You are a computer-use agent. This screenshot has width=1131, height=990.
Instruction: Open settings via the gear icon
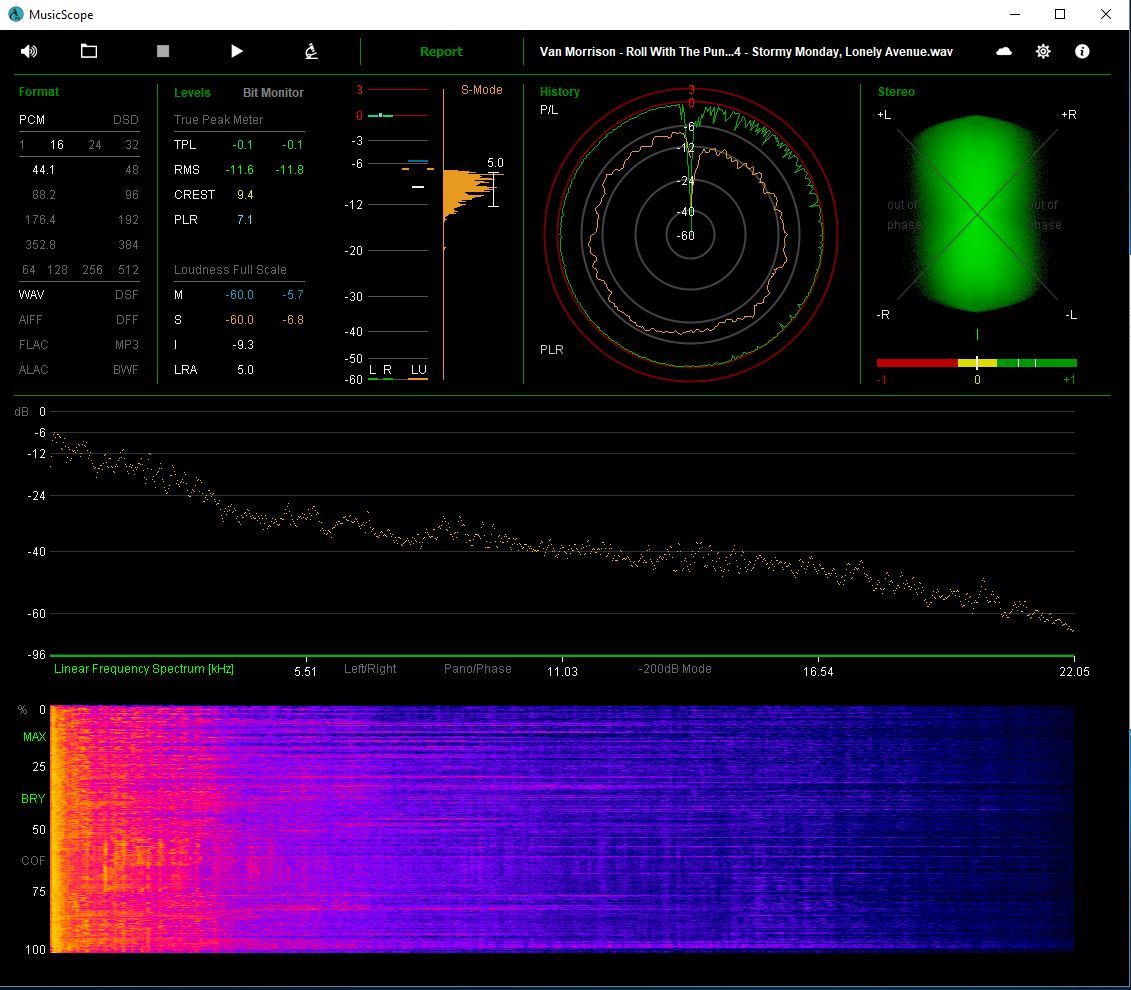(1043, 51)
